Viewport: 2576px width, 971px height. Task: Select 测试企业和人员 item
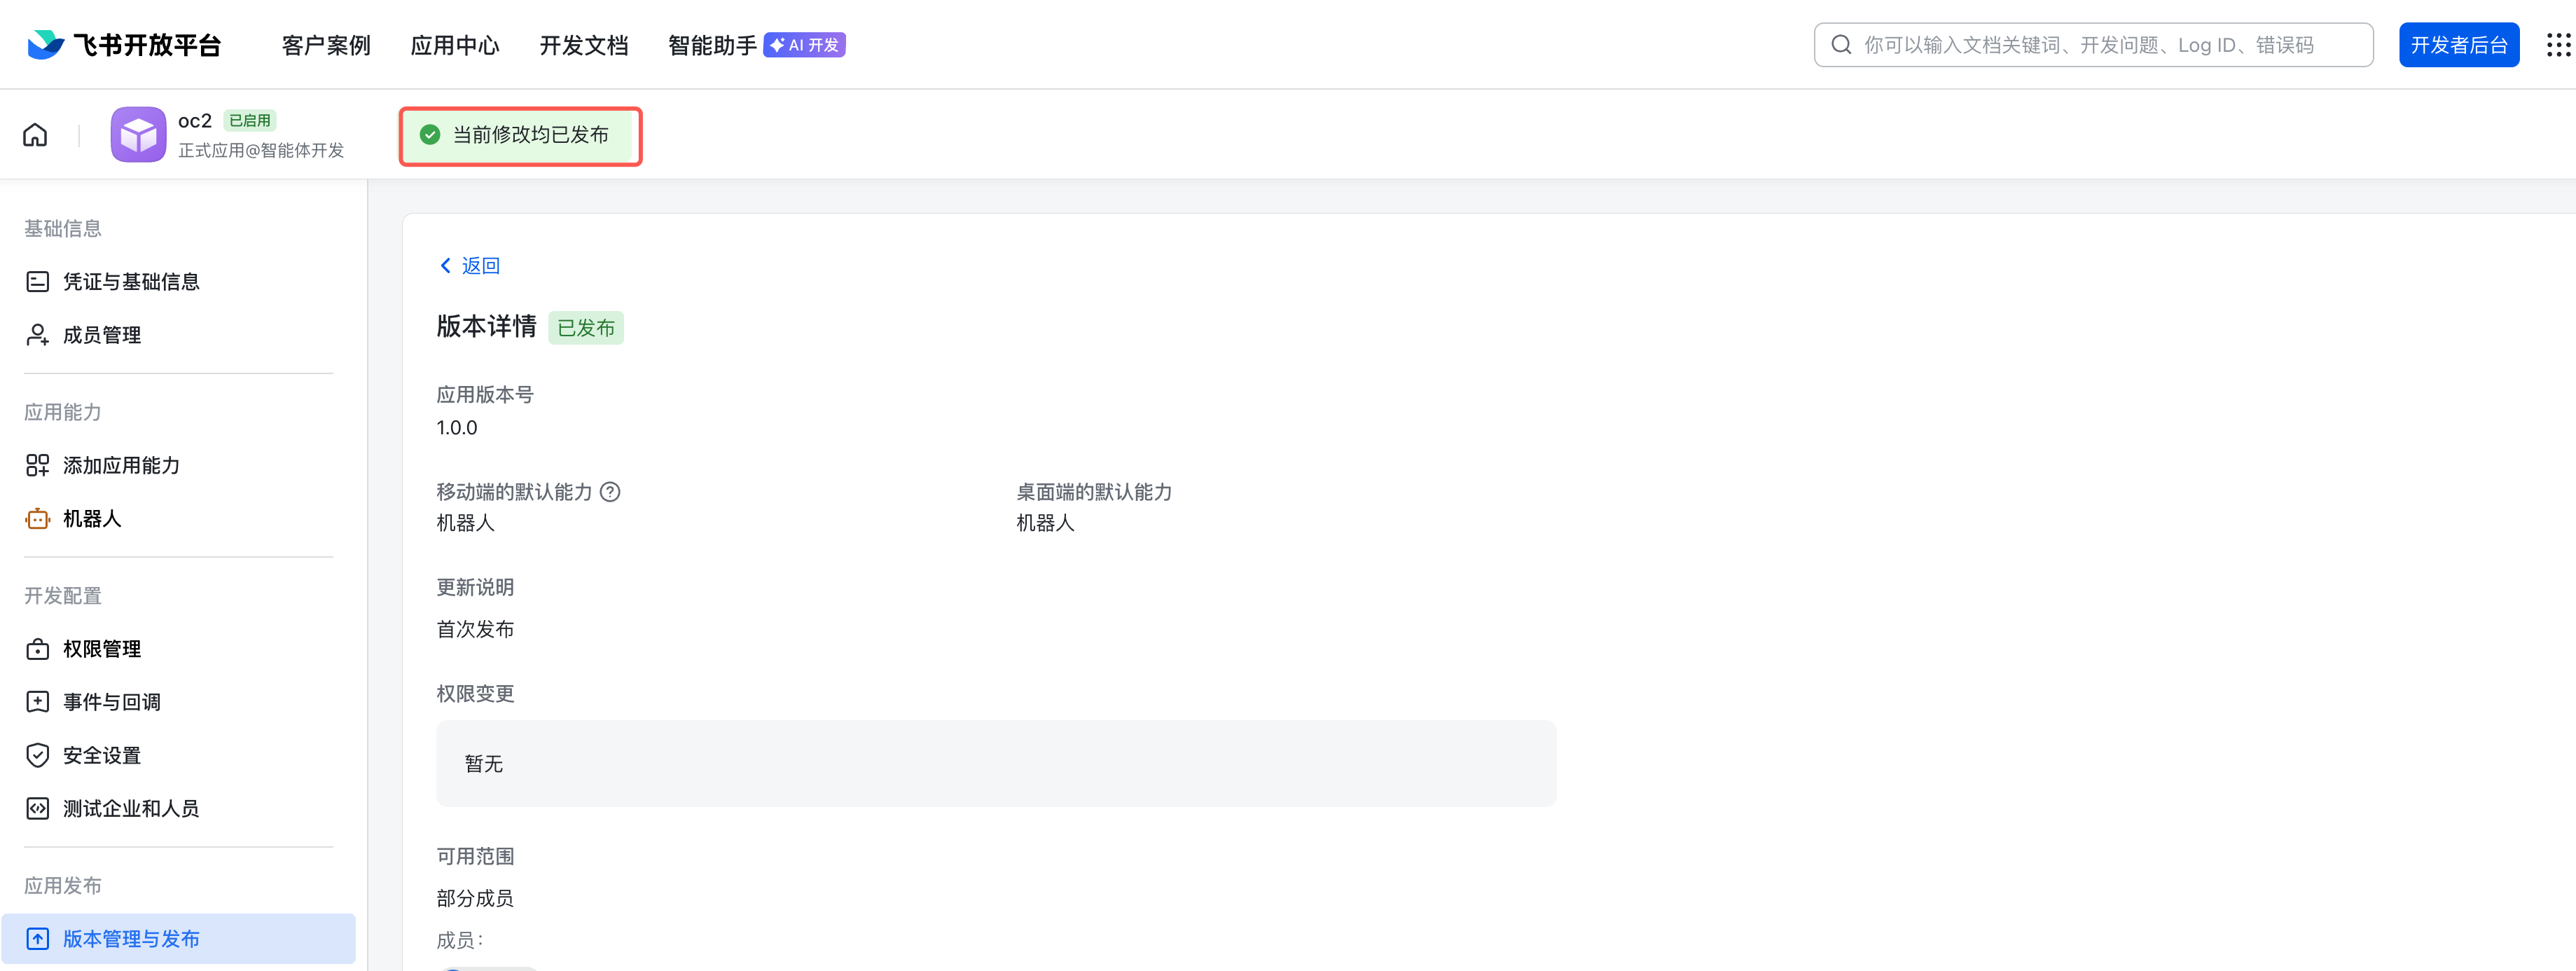tap(130, 809)
